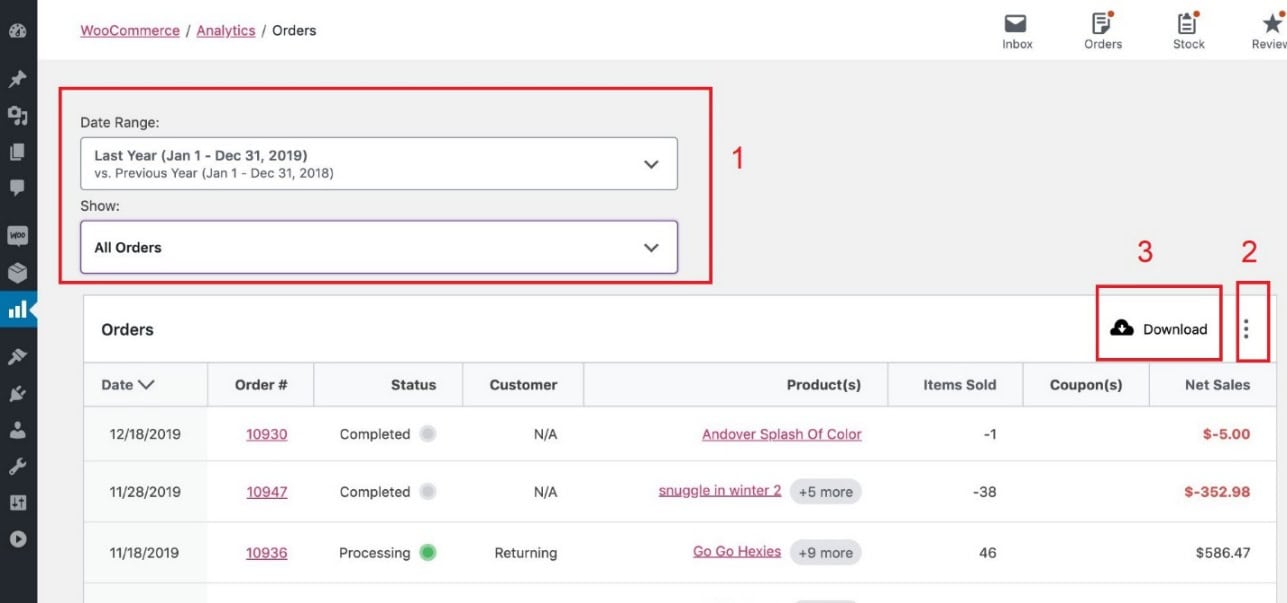Open the three-dot table options menu
The height and width of the screenshot is (603, 1287).
tap(1246, 328)
